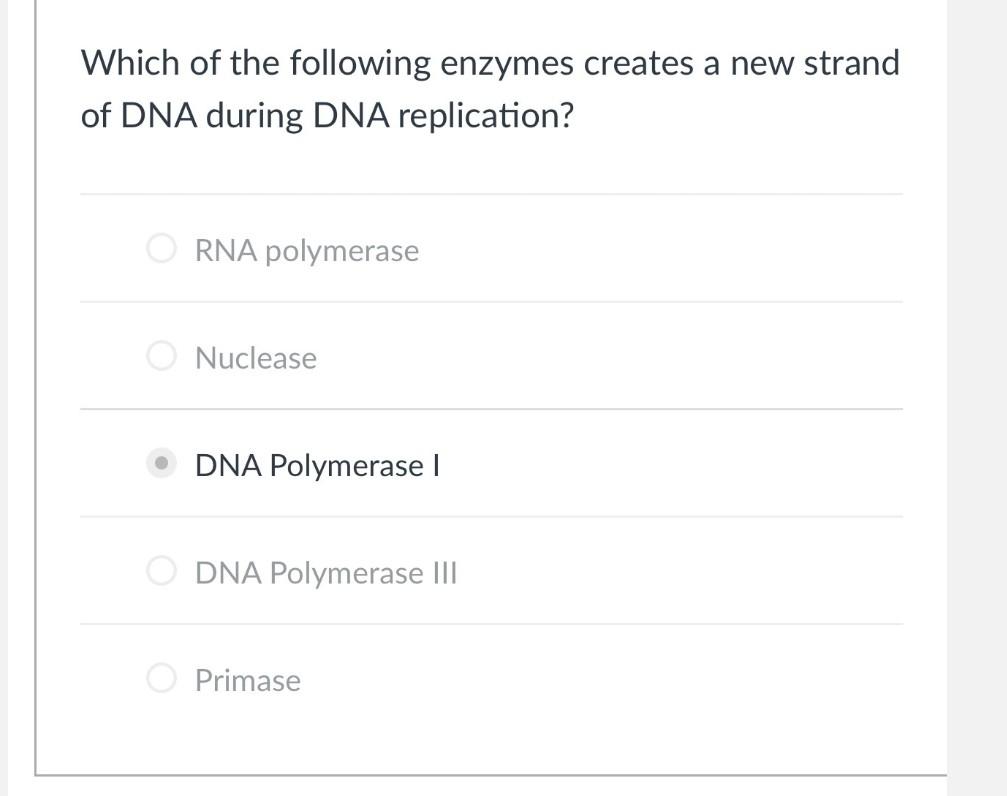The height and width of the screenshot is (796, 1007).
Task: Click the word 'during' in the question
Action: coord(259,116)
